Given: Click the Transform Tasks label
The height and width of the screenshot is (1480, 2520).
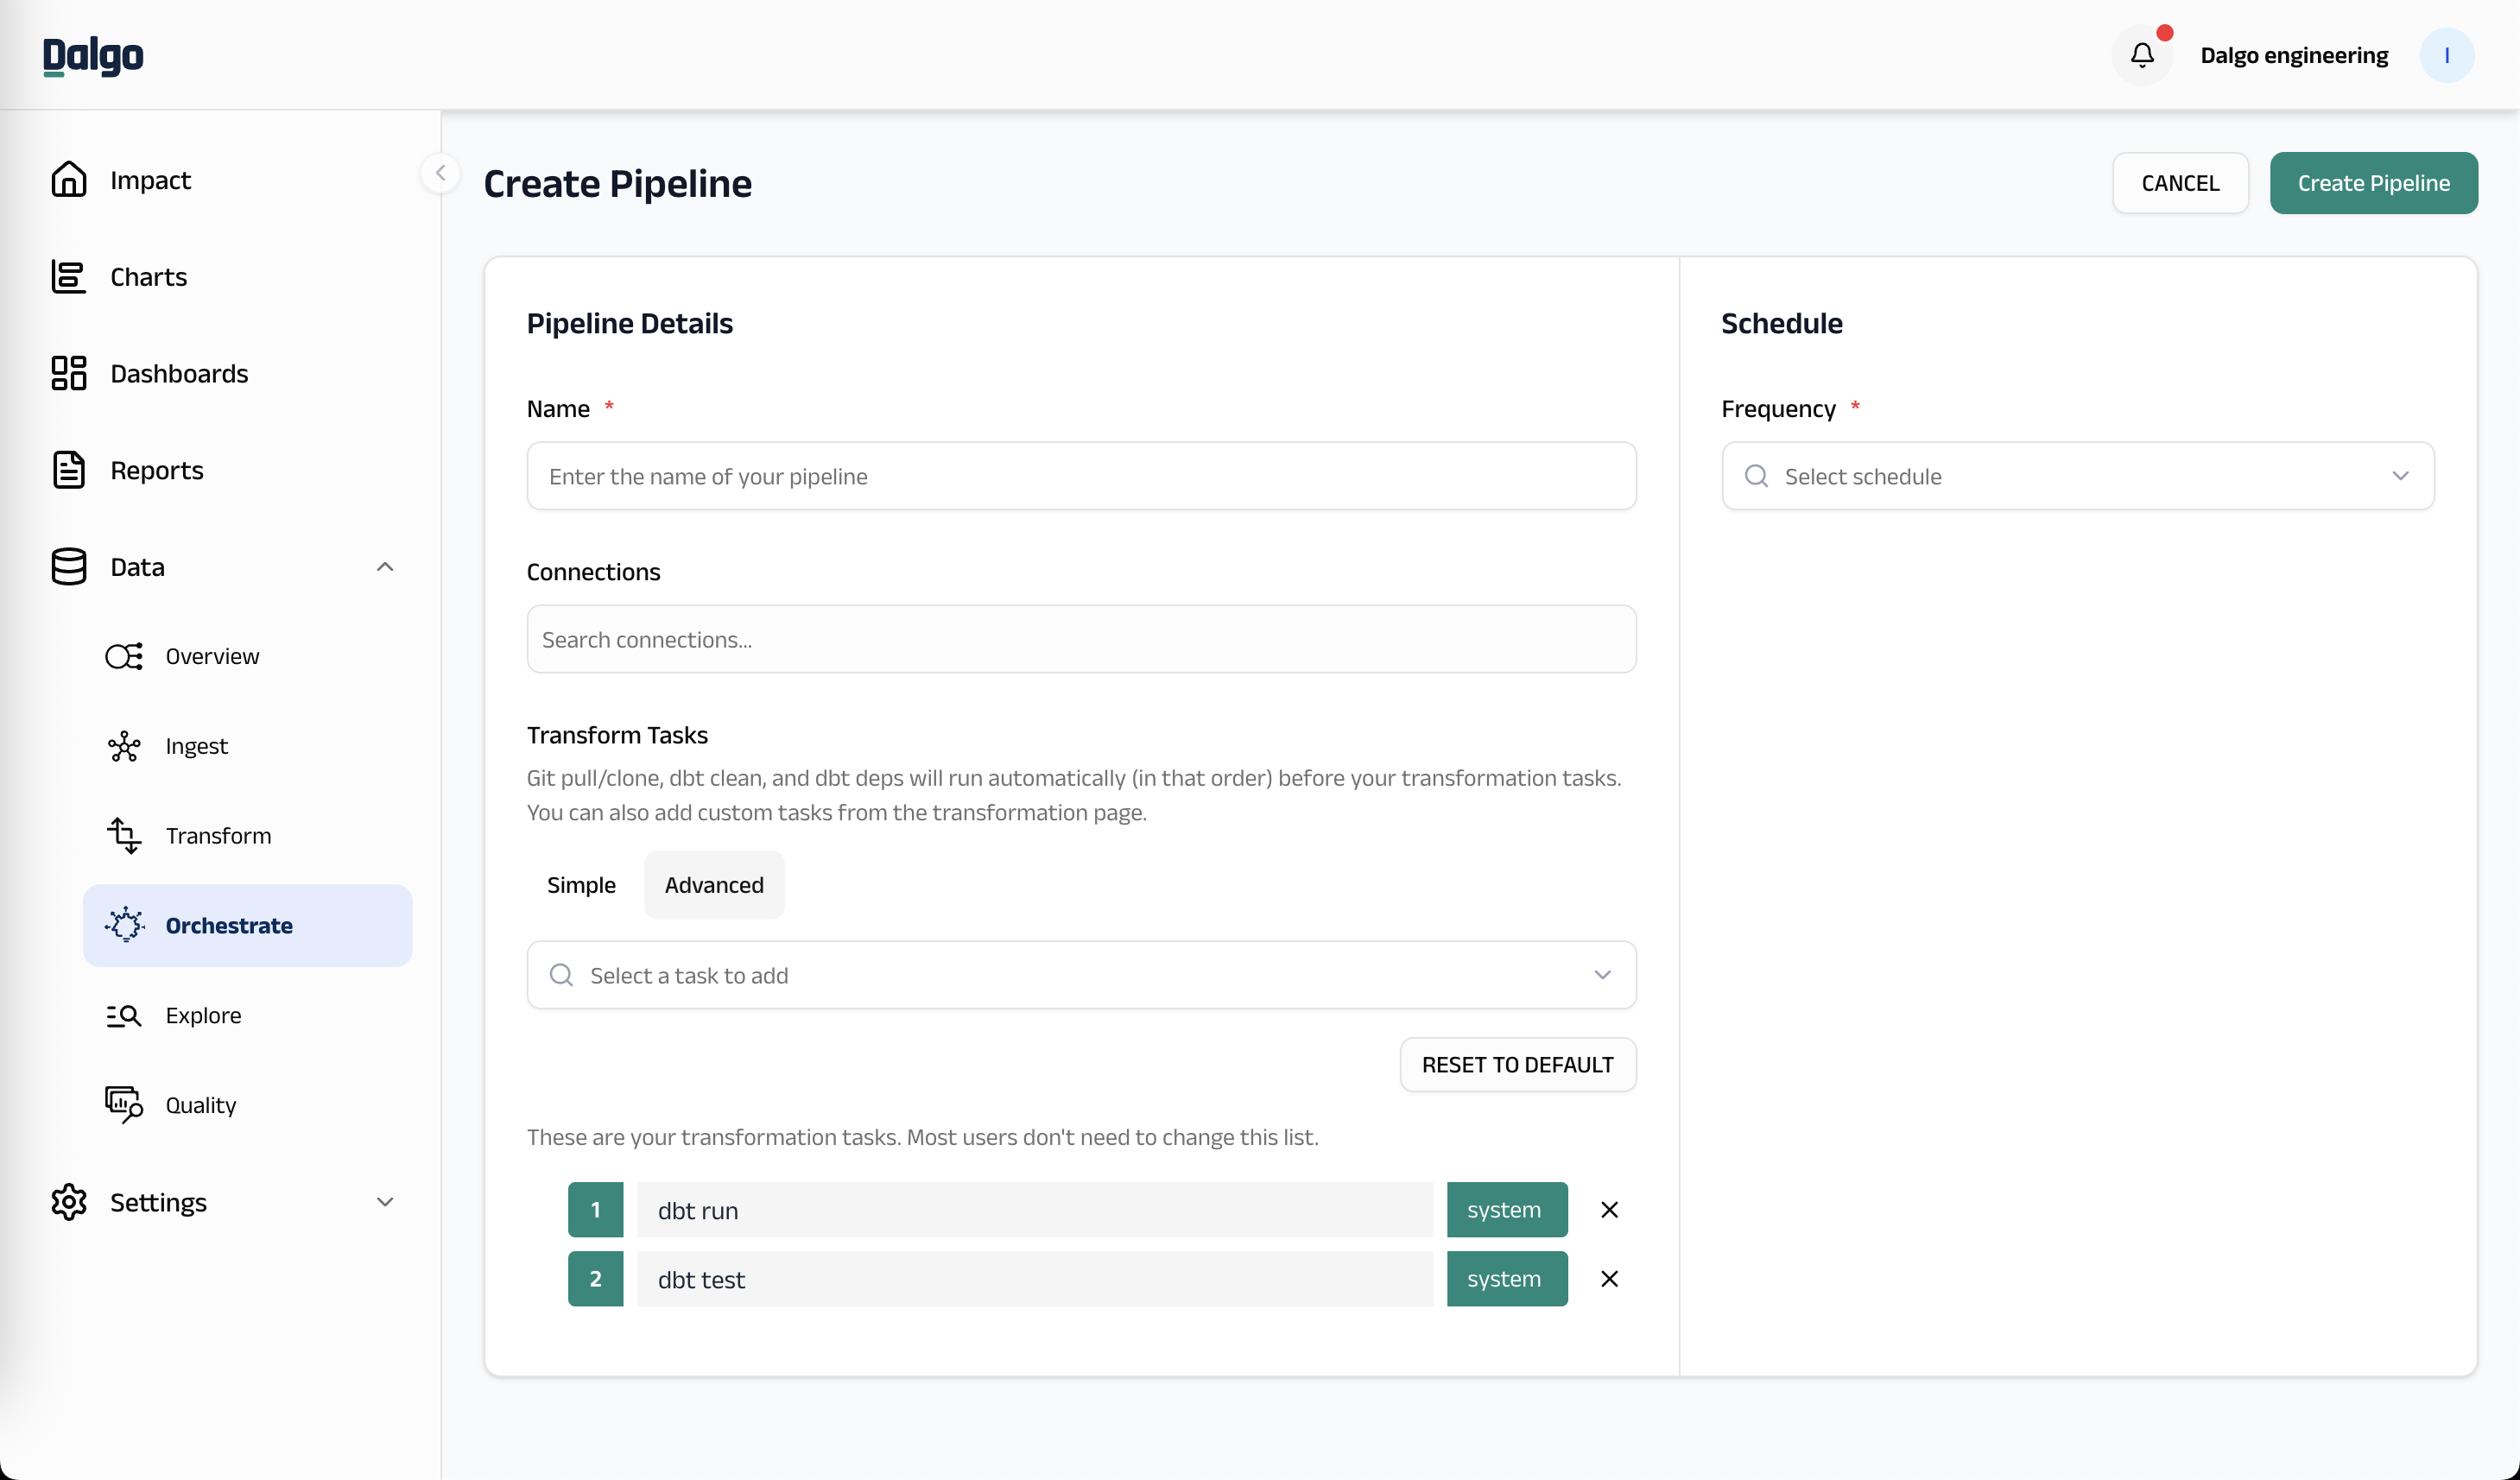Looking at the screenshot, I should [617, 735].
